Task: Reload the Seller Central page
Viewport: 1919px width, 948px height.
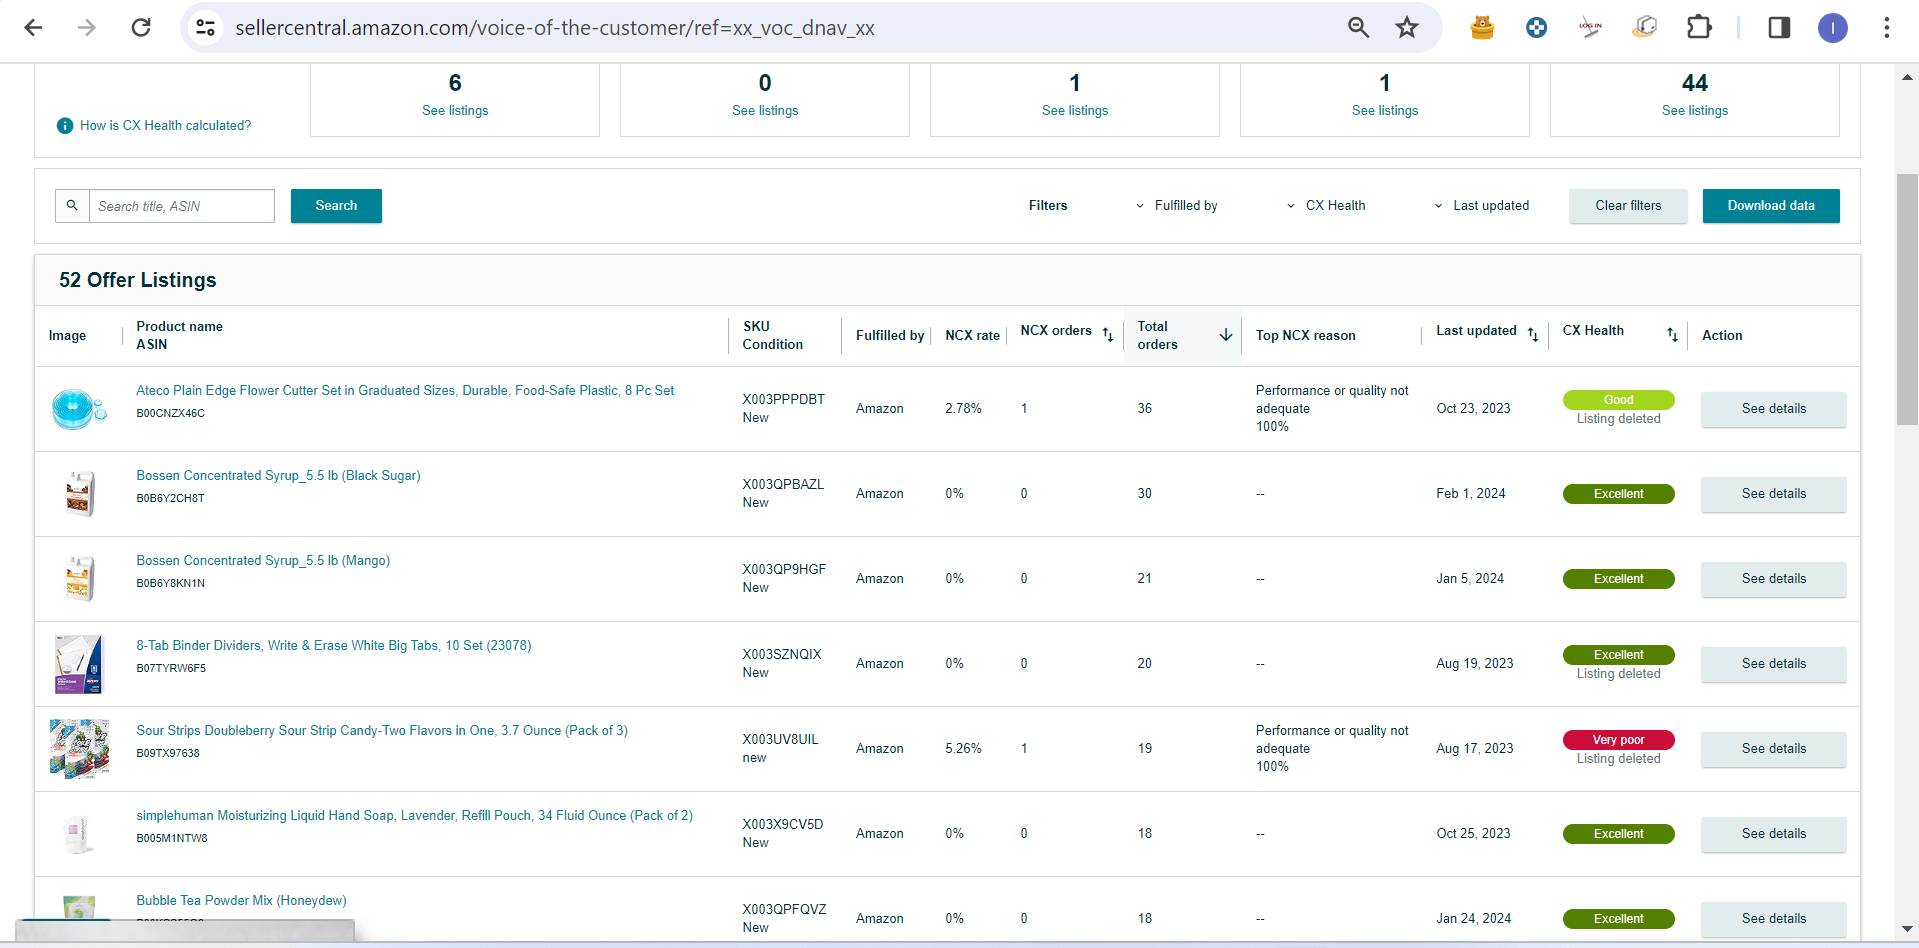Action: click(x=141, y=28)
